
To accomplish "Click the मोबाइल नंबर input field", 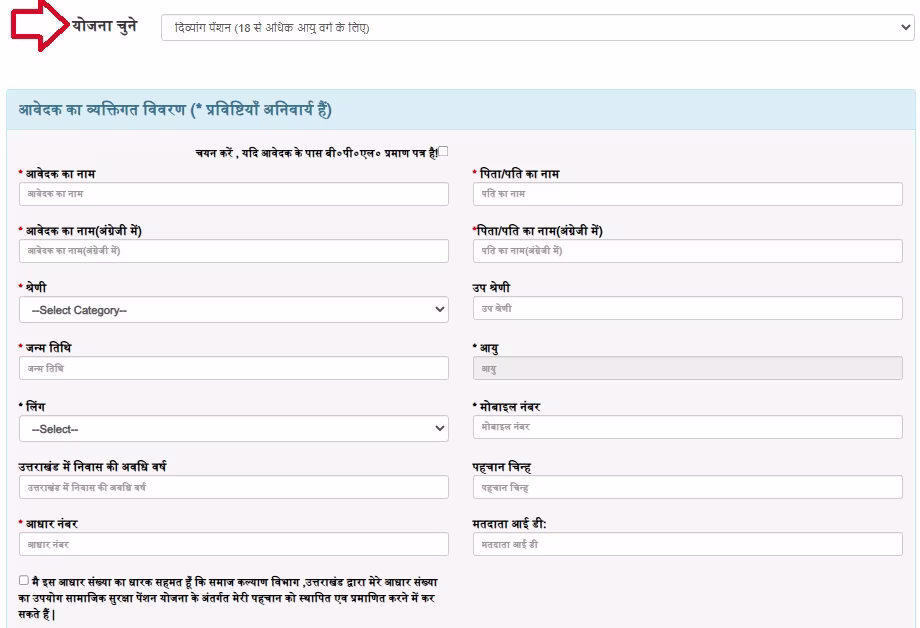I will pos(688,427).
